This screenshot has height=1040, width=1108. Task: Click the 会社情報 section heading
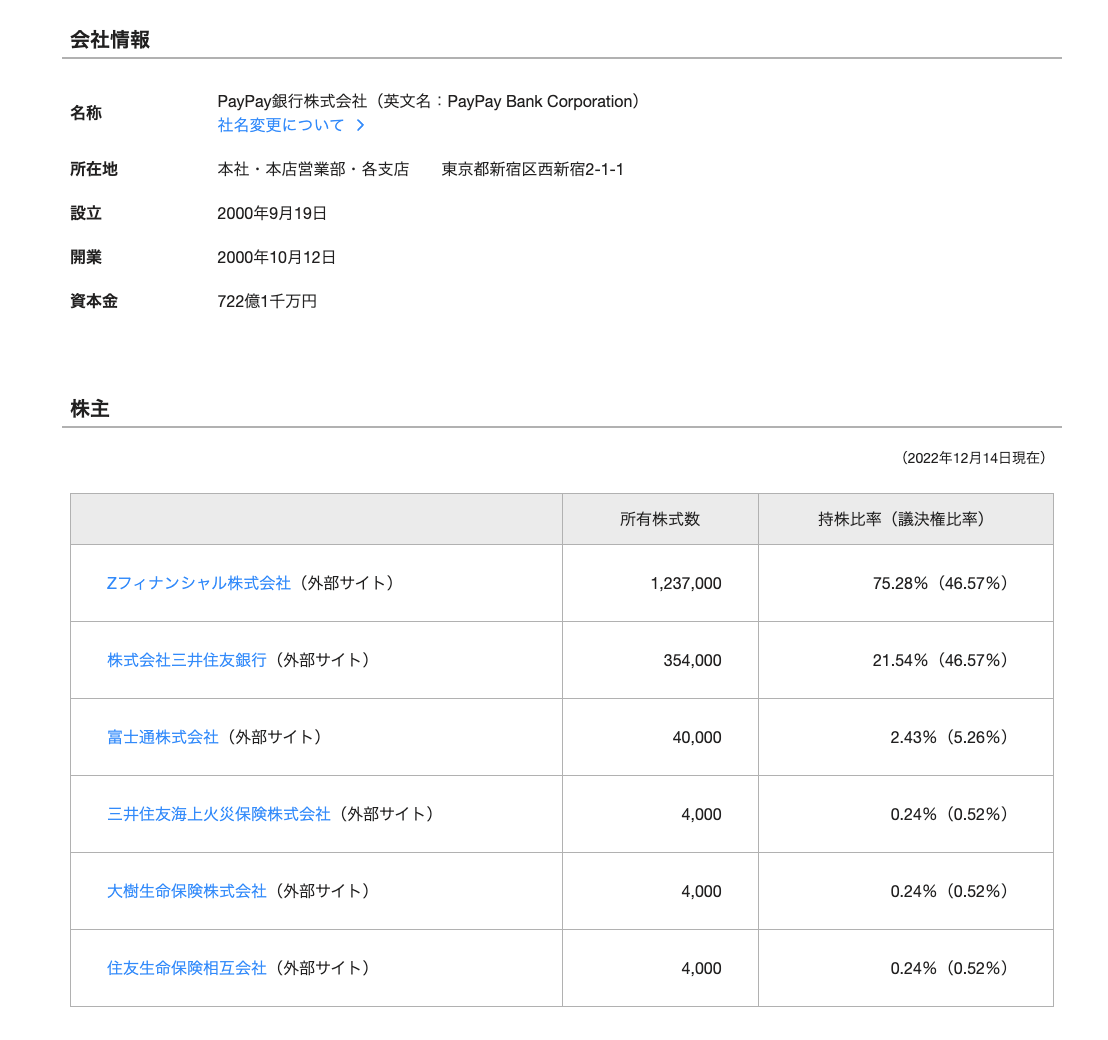110,40
